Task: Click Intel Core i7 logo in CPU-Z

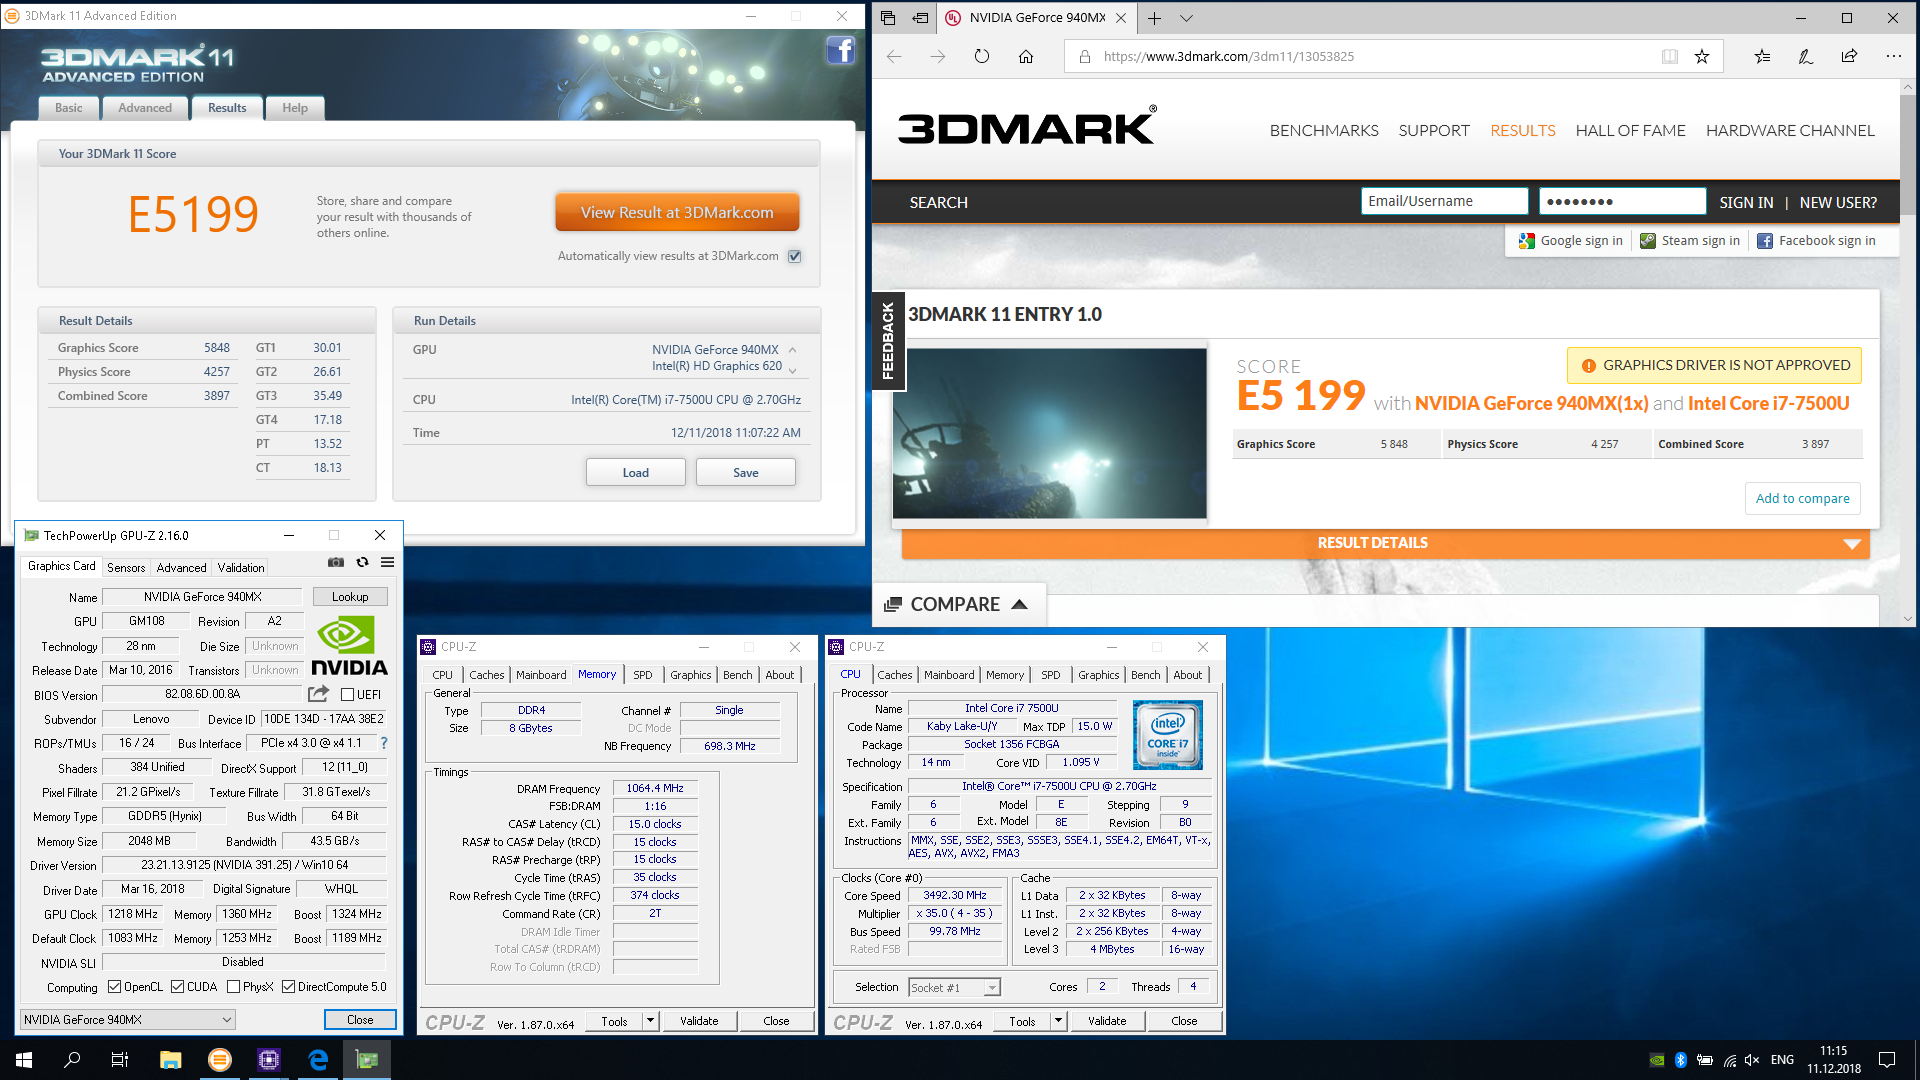Action: pos(1167,734)
